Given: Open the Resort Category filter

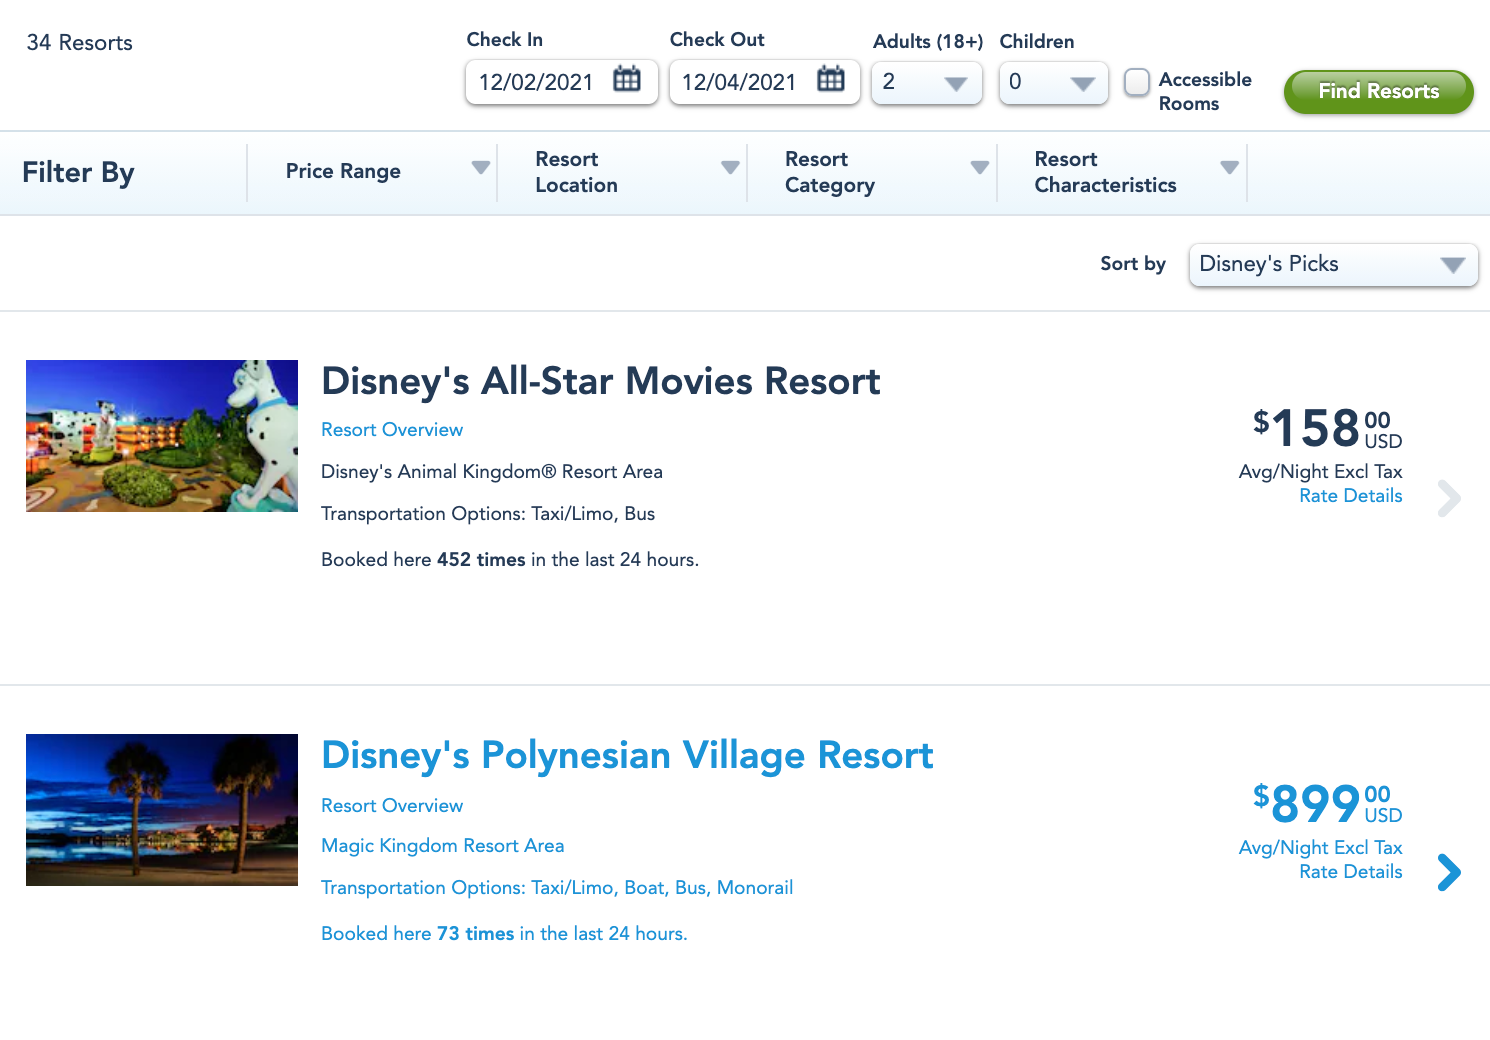Looking at the screenshot, I should 872,172.
